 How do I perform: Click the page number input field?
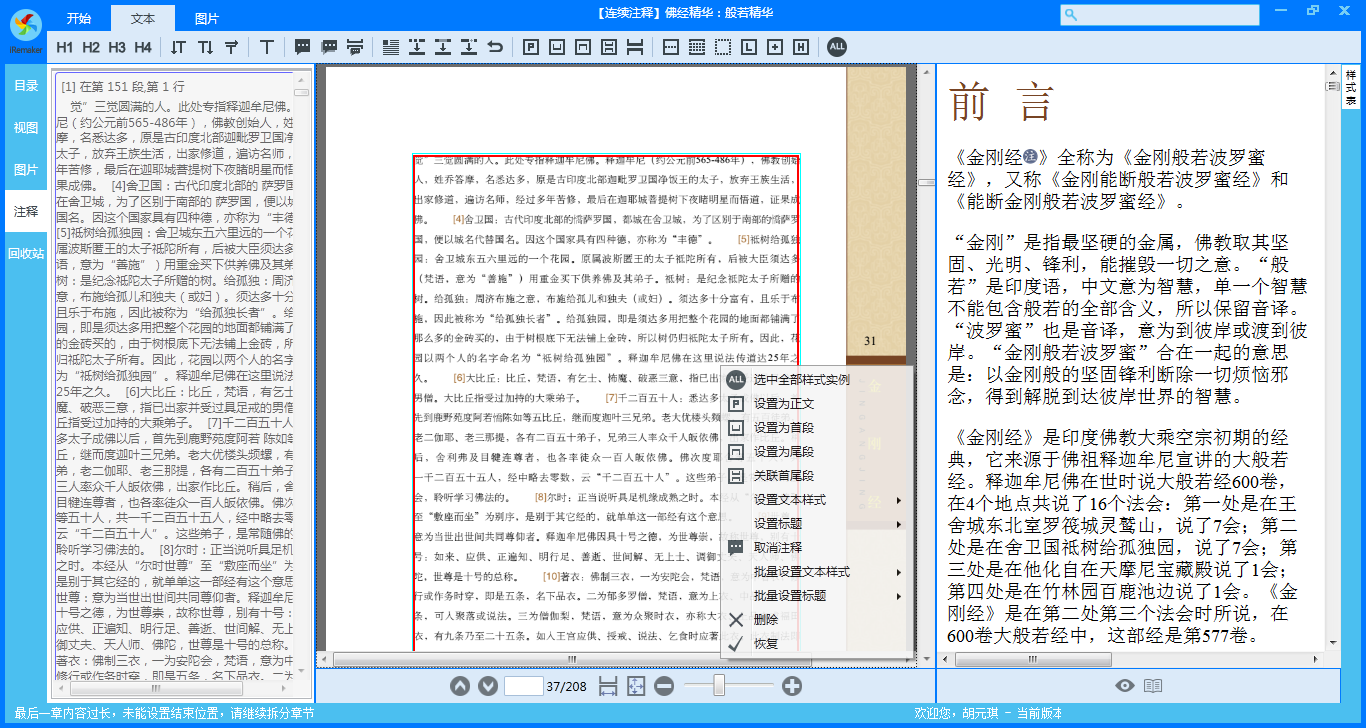click(523, 686)
